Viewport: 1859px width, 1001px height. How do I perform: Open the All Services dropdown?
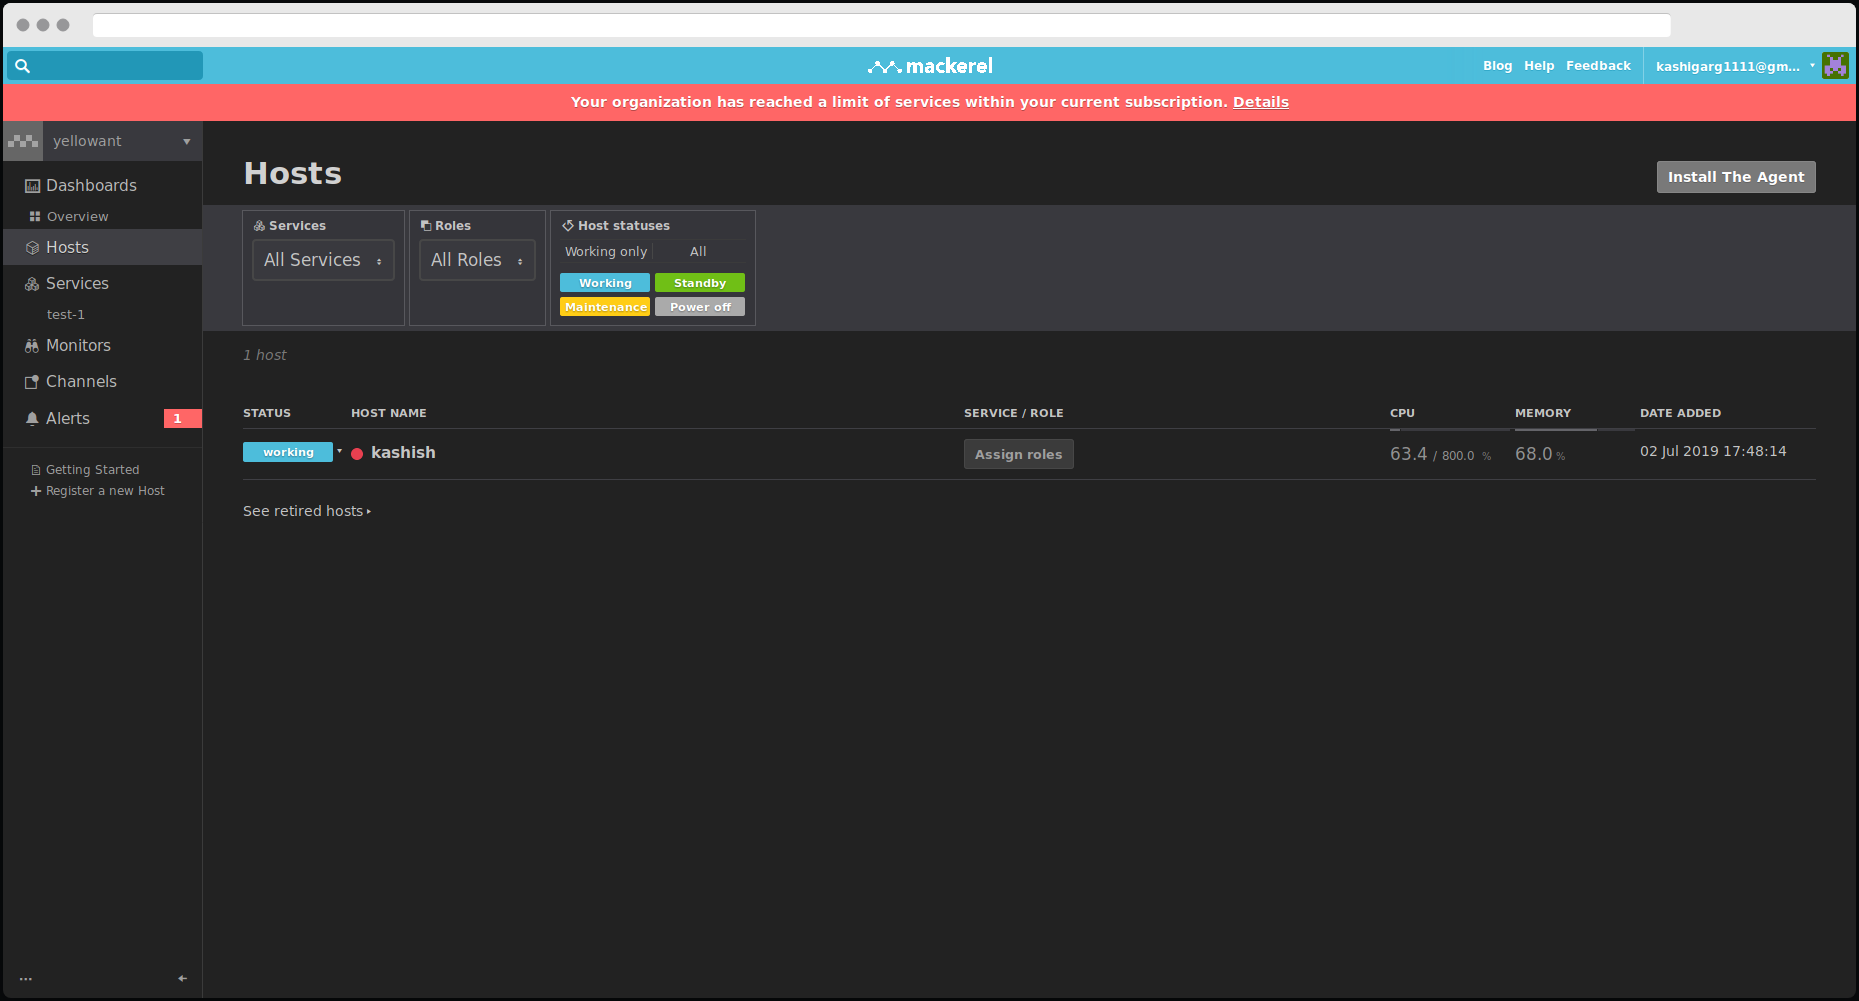323,260
